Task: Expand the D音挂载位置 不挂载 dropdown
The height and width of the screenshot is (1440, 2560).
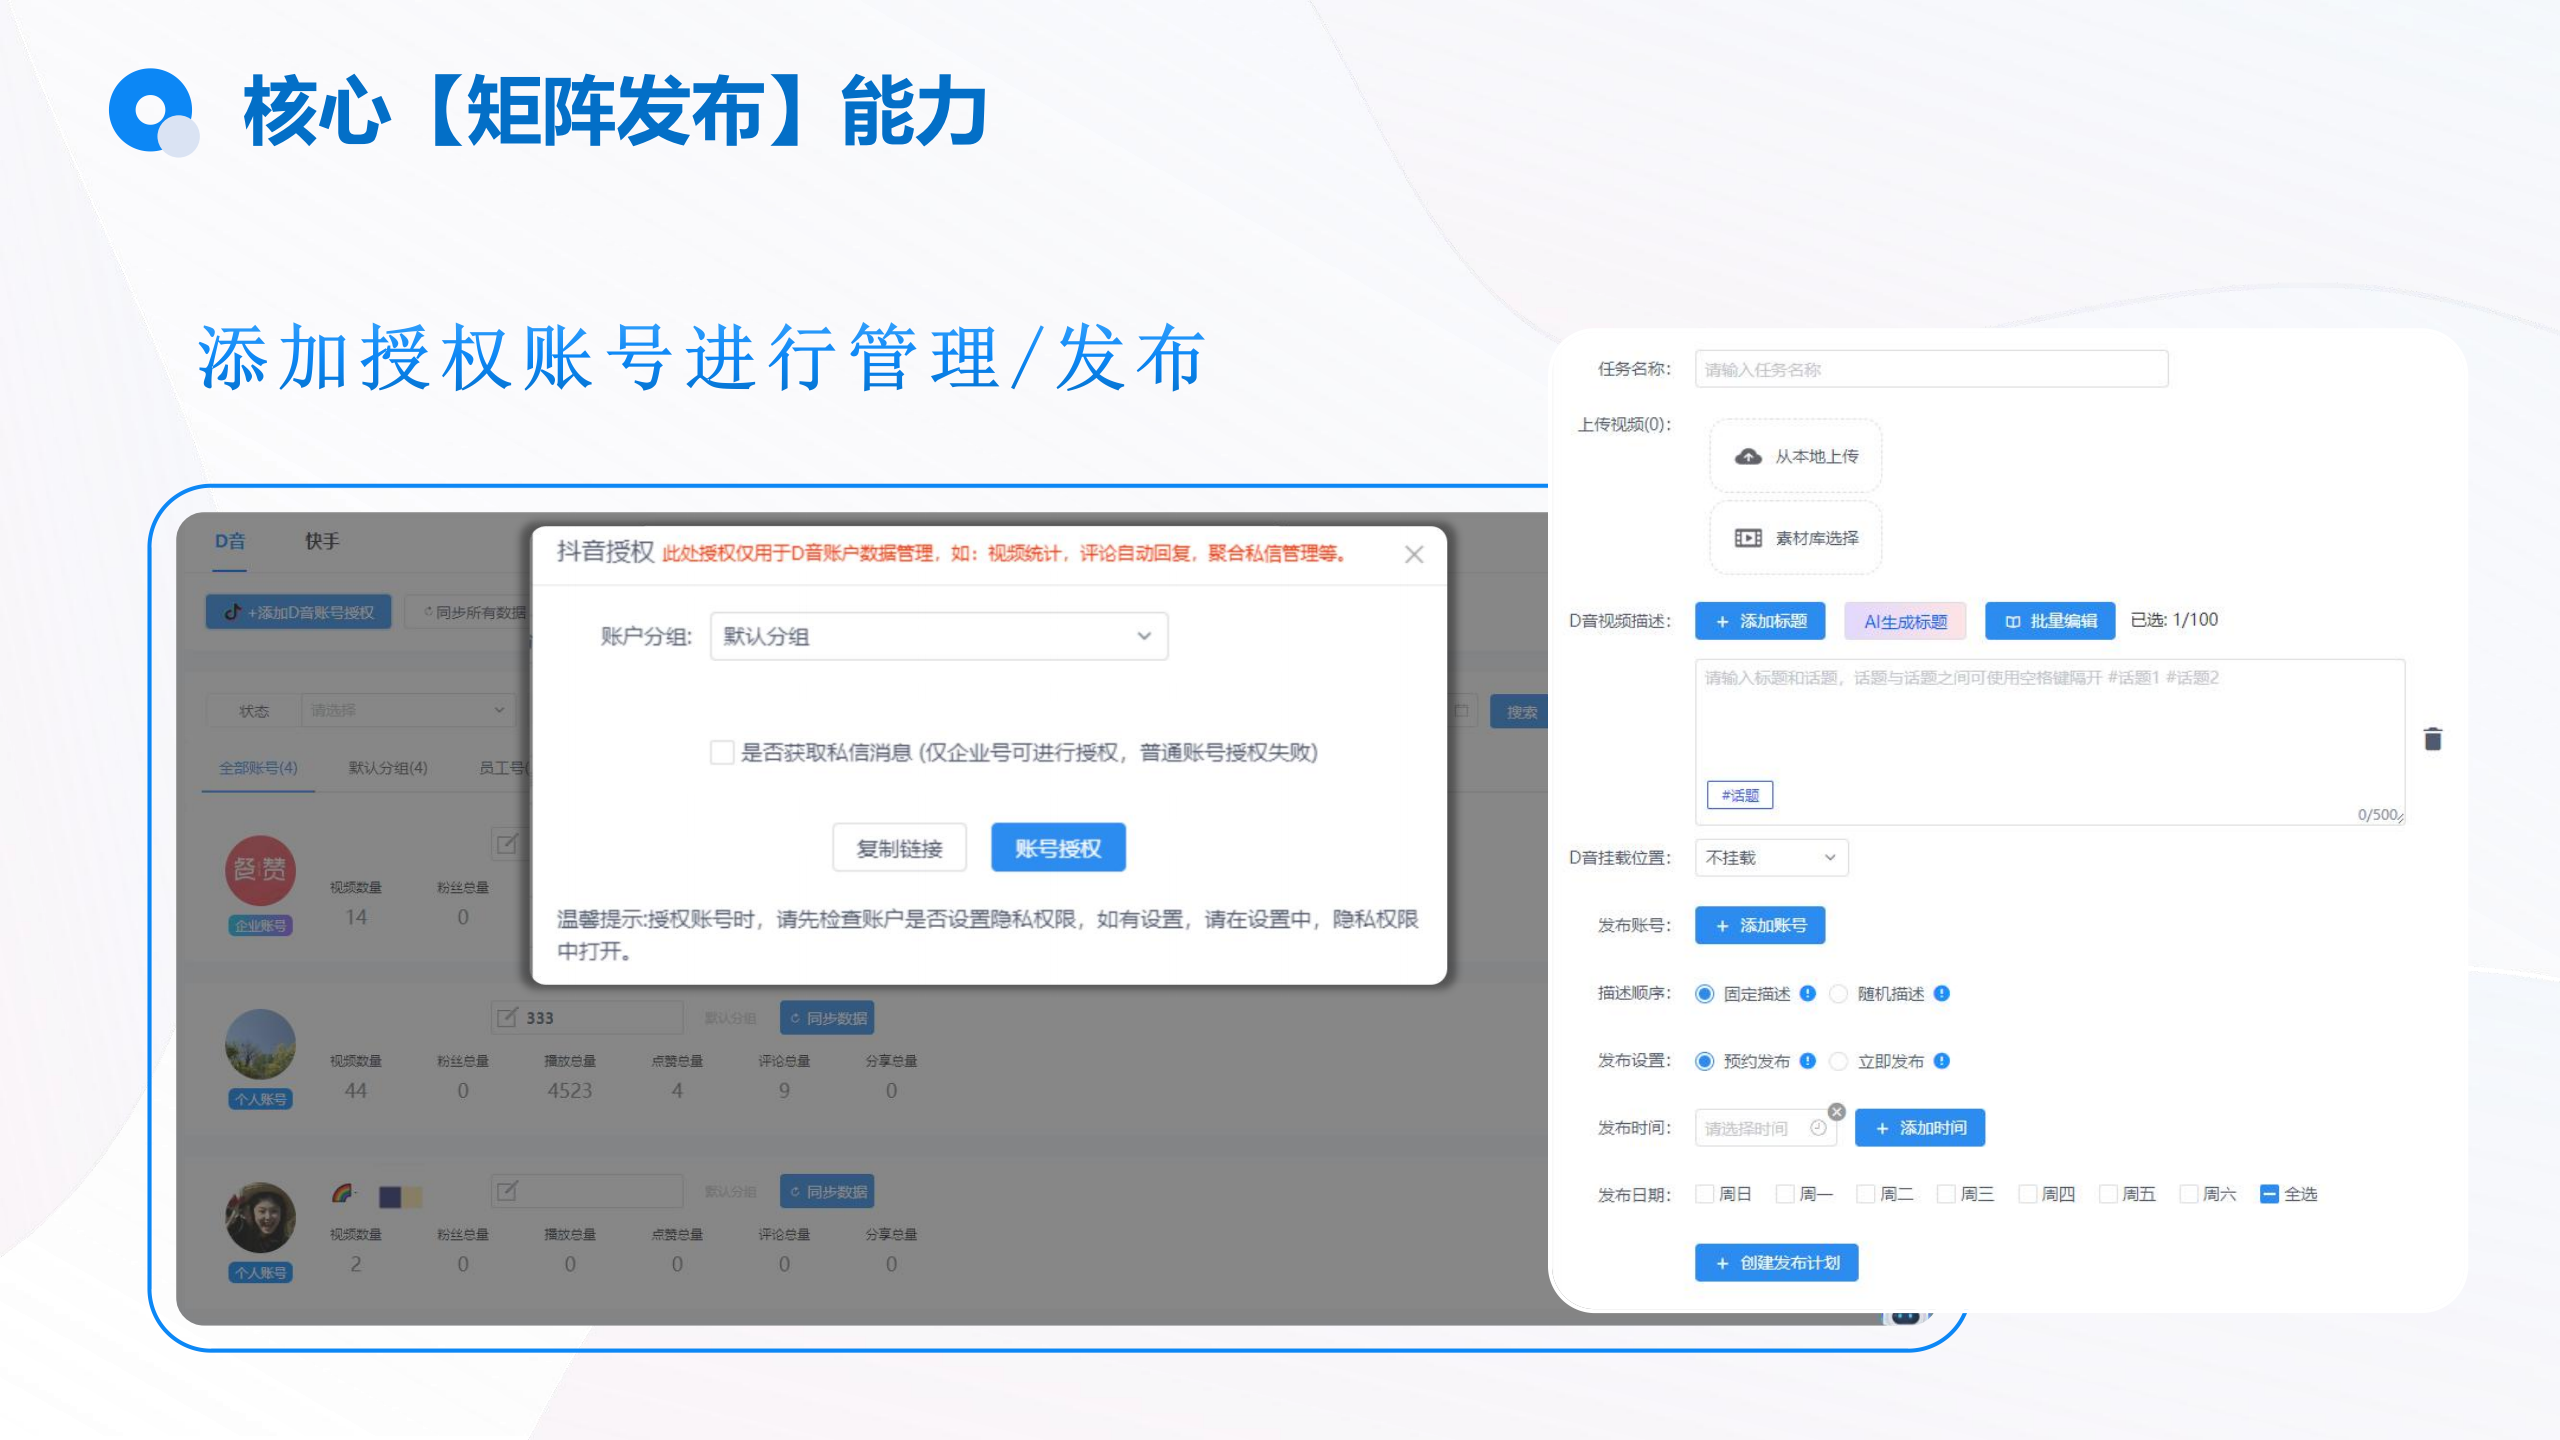Action: point(1770,858)
